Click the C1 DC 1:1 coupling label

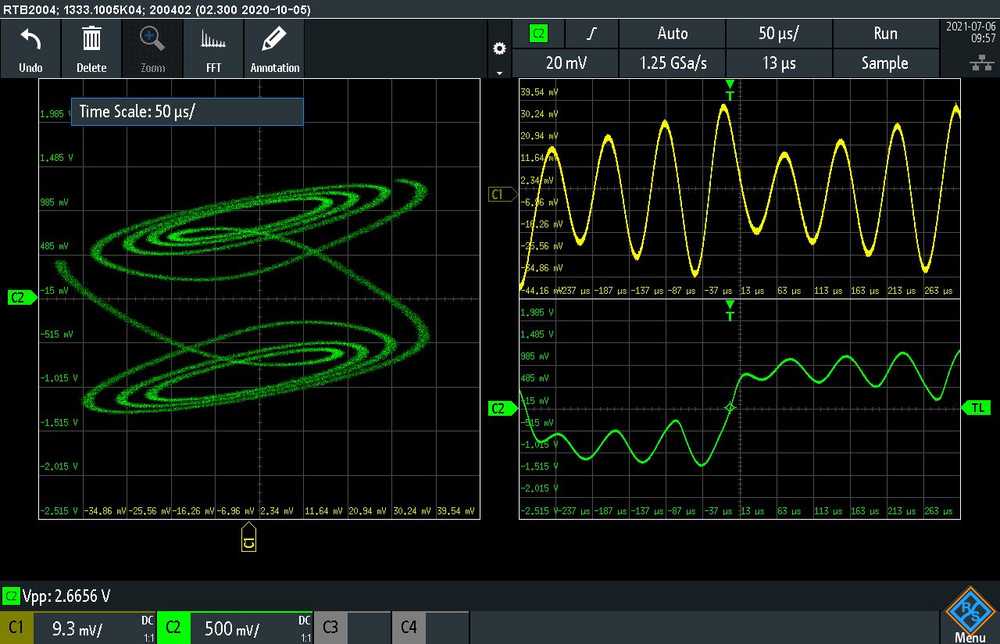pos(147,628)
